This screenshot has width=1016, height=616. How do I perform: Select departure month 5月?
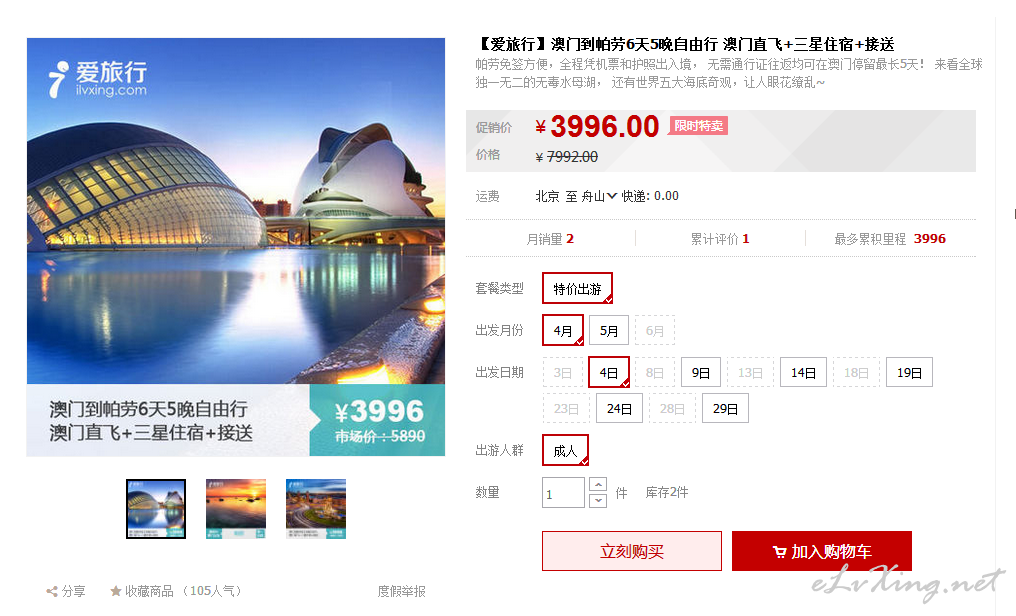(x=608, y=331)
